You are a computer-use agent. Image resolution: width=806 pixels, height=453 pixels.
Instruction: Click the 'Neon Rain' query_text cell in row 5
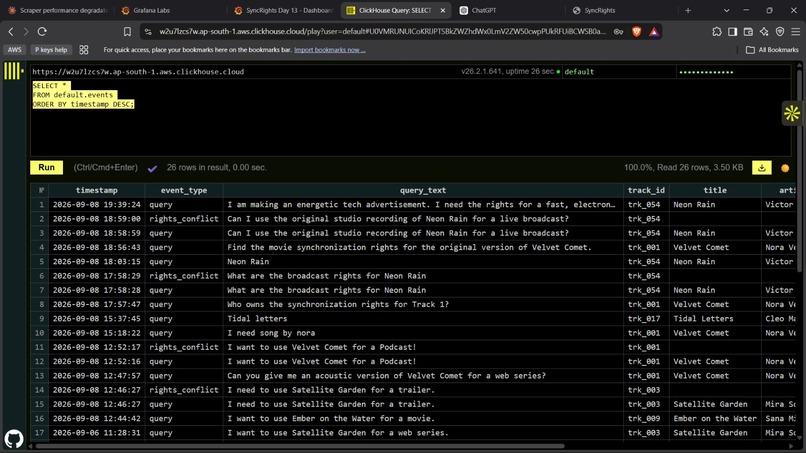point(423,262)
